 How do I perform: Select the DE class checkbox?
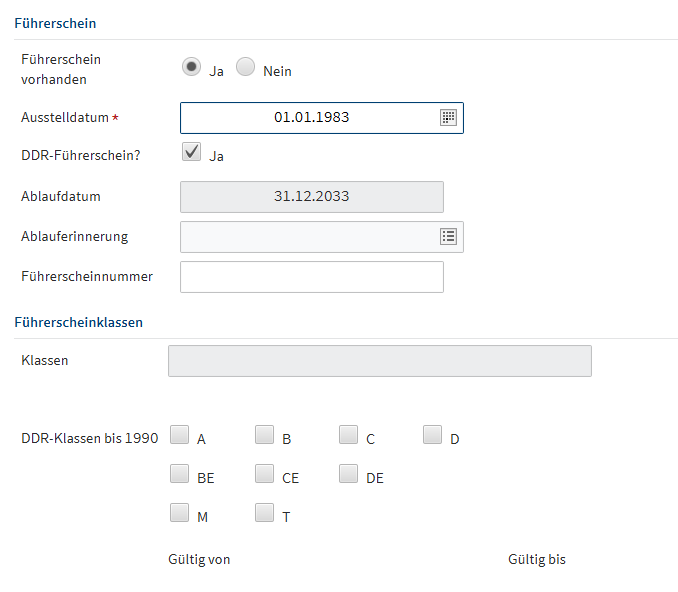(x=348, y=474)
